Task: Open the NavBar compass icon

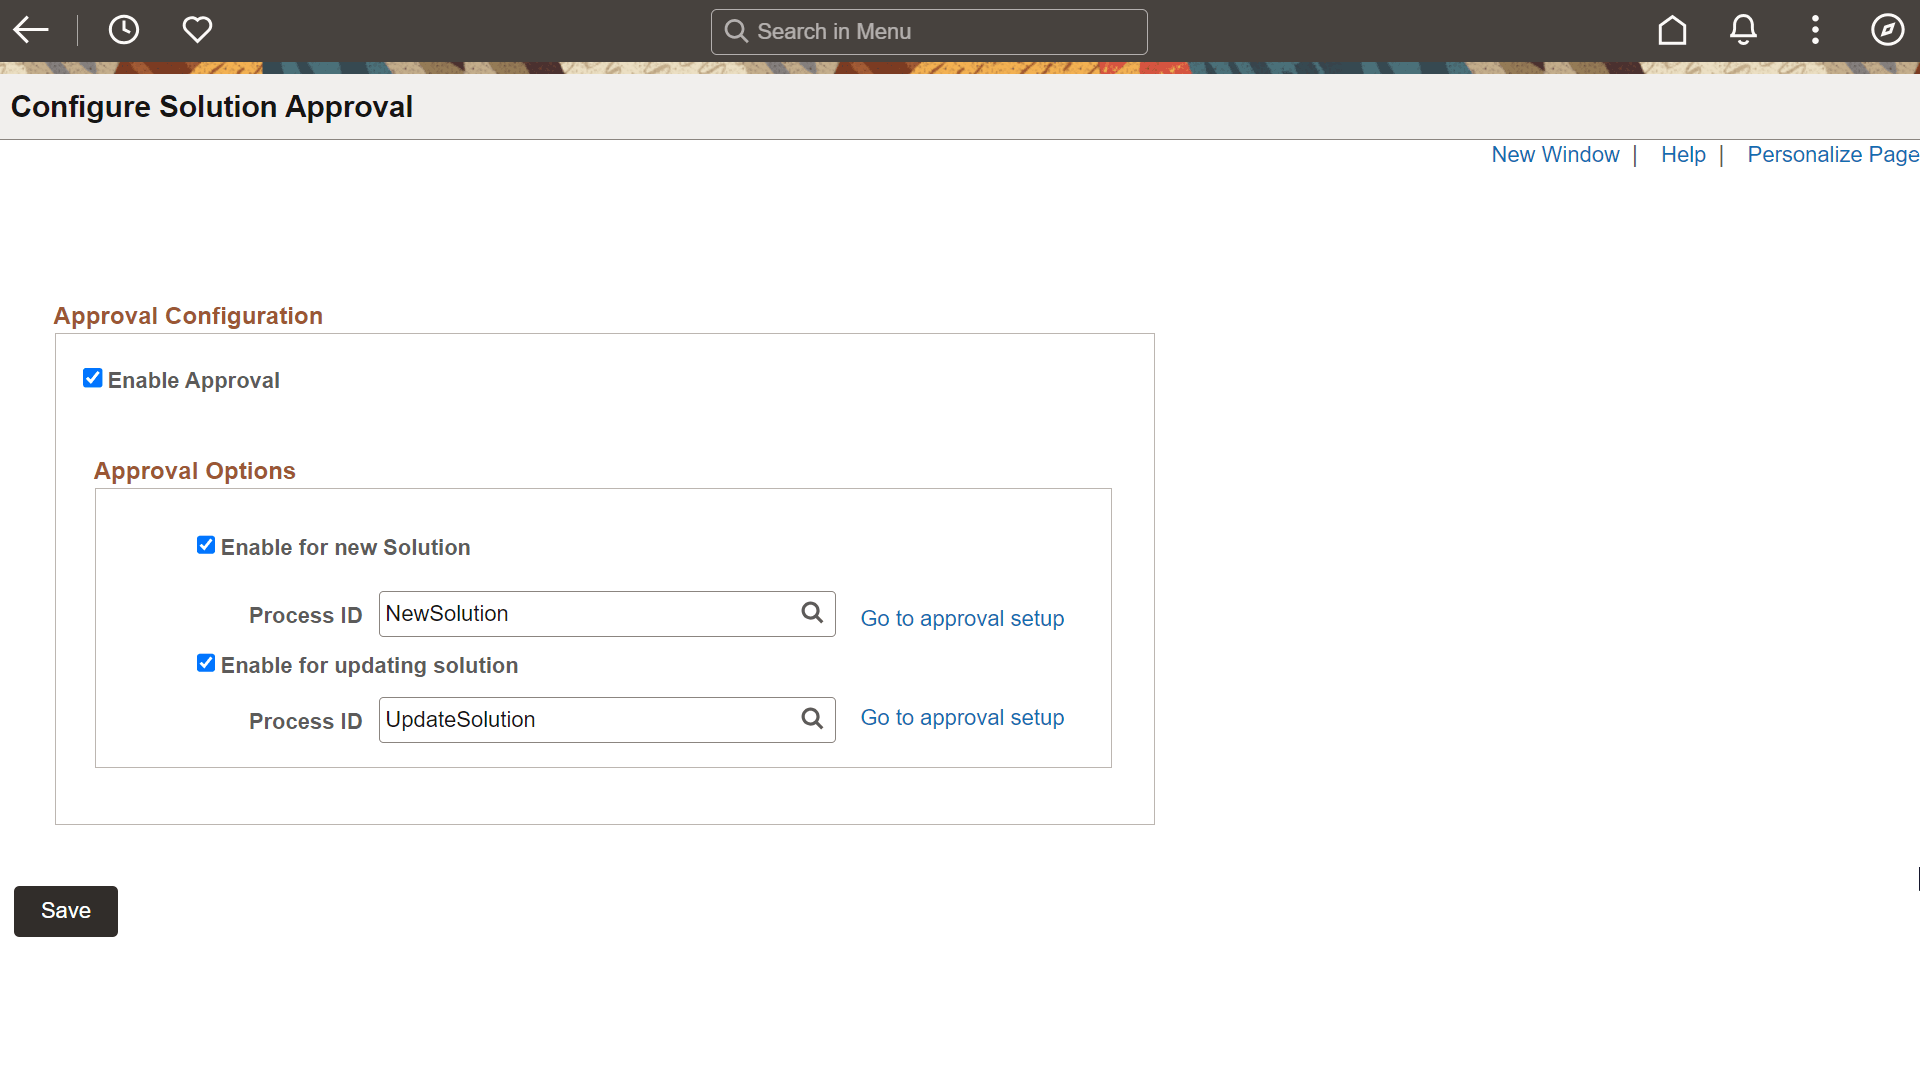Action: (1888, 29)
